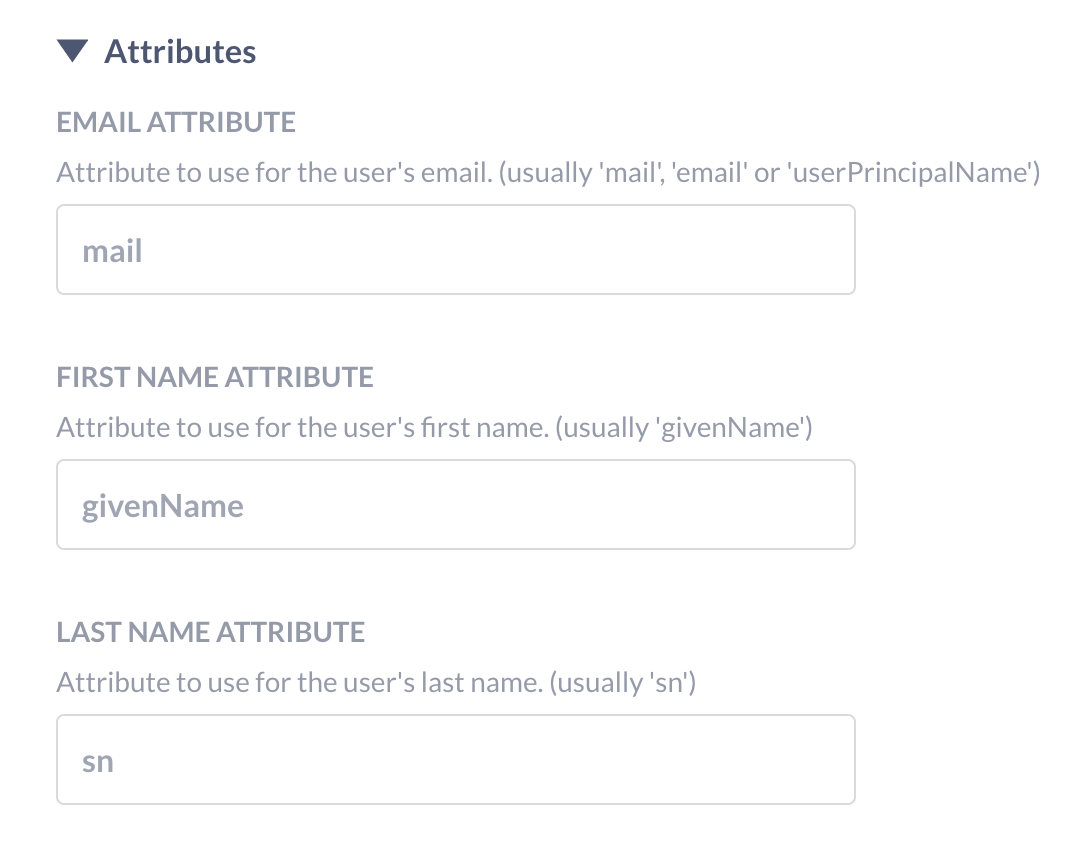1088x848 pixels.
Task: Select the Last Name Attribute field
Action: [455, 759]
